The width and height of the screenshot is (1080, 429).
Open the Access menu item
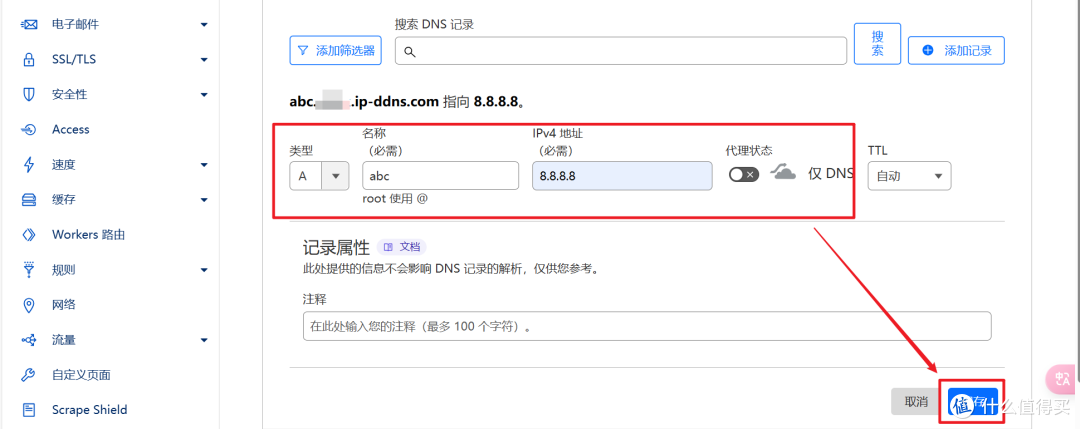71,129
